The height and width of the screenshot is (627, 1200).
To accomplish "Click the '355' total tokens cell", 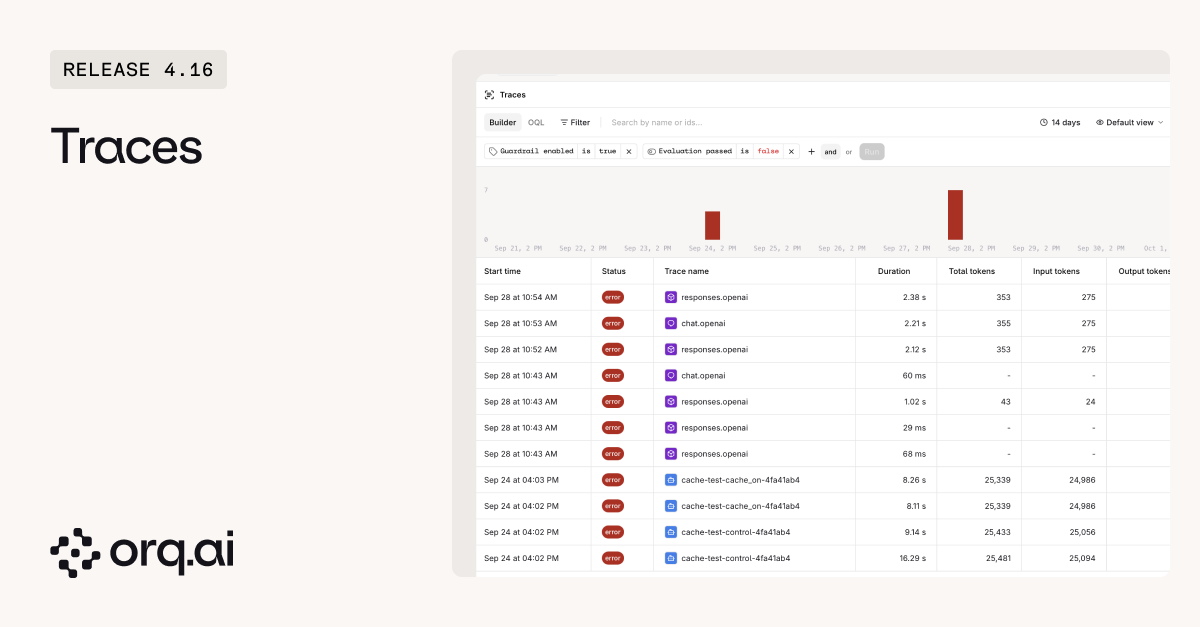I will (x=1003, y=323).
